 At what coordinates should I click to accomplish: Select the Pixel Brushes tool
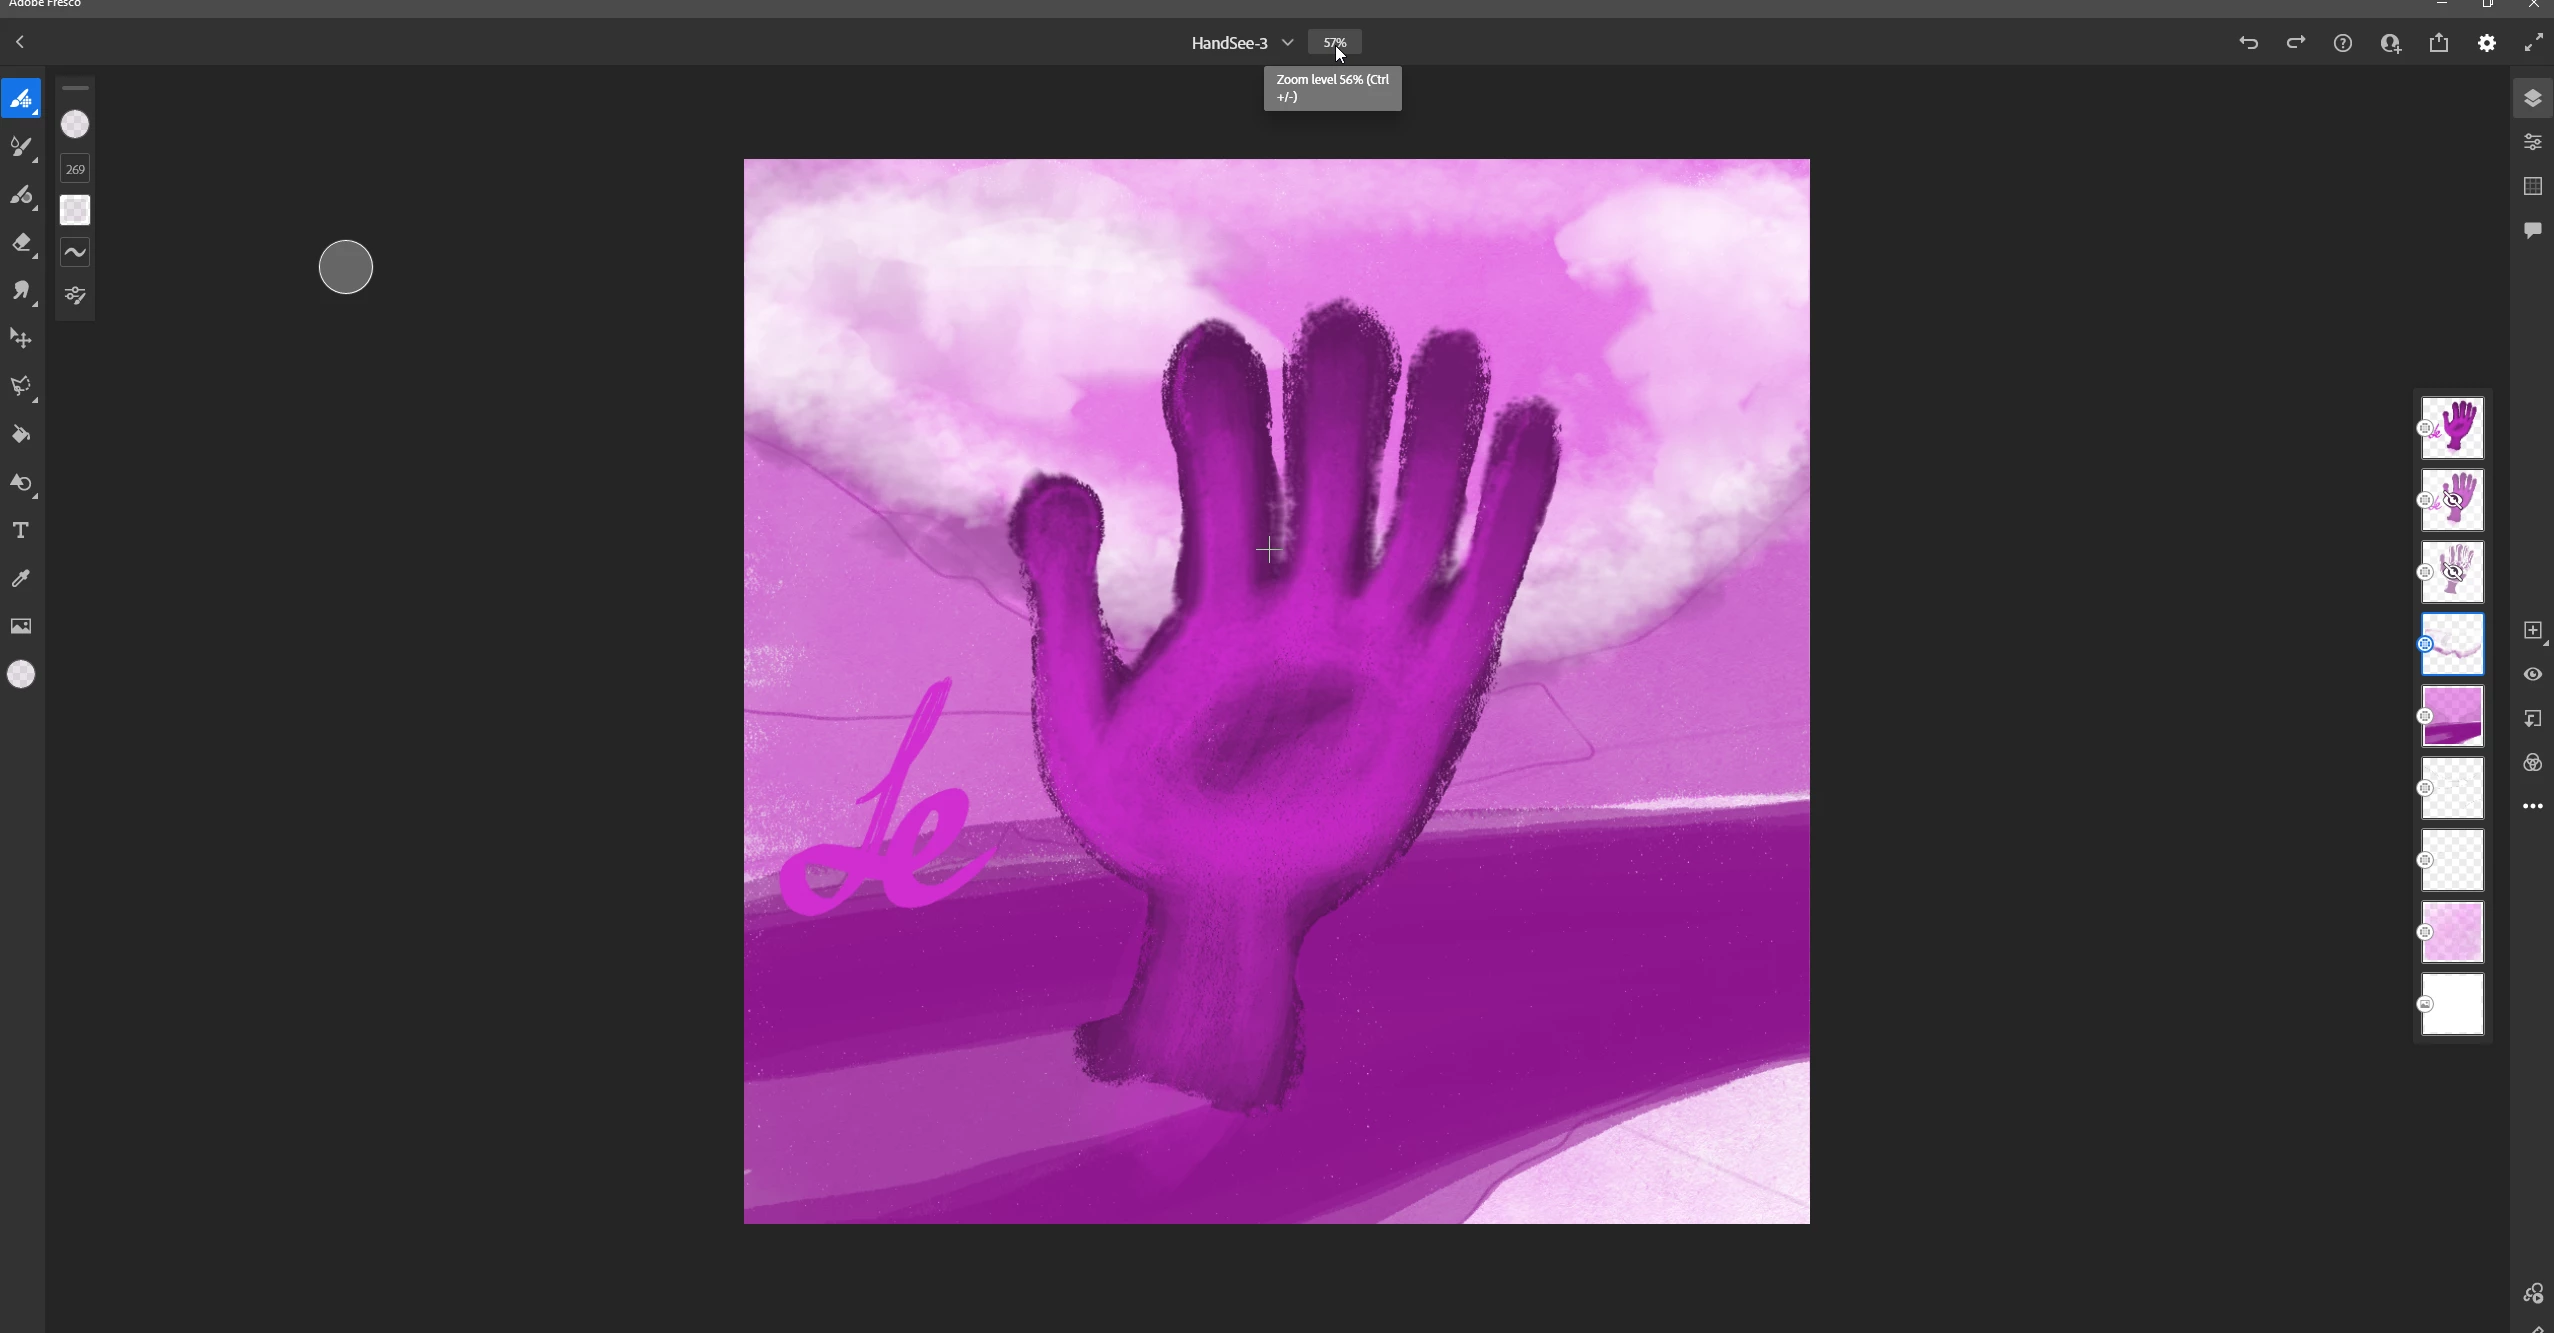click(x=21, y=98)
